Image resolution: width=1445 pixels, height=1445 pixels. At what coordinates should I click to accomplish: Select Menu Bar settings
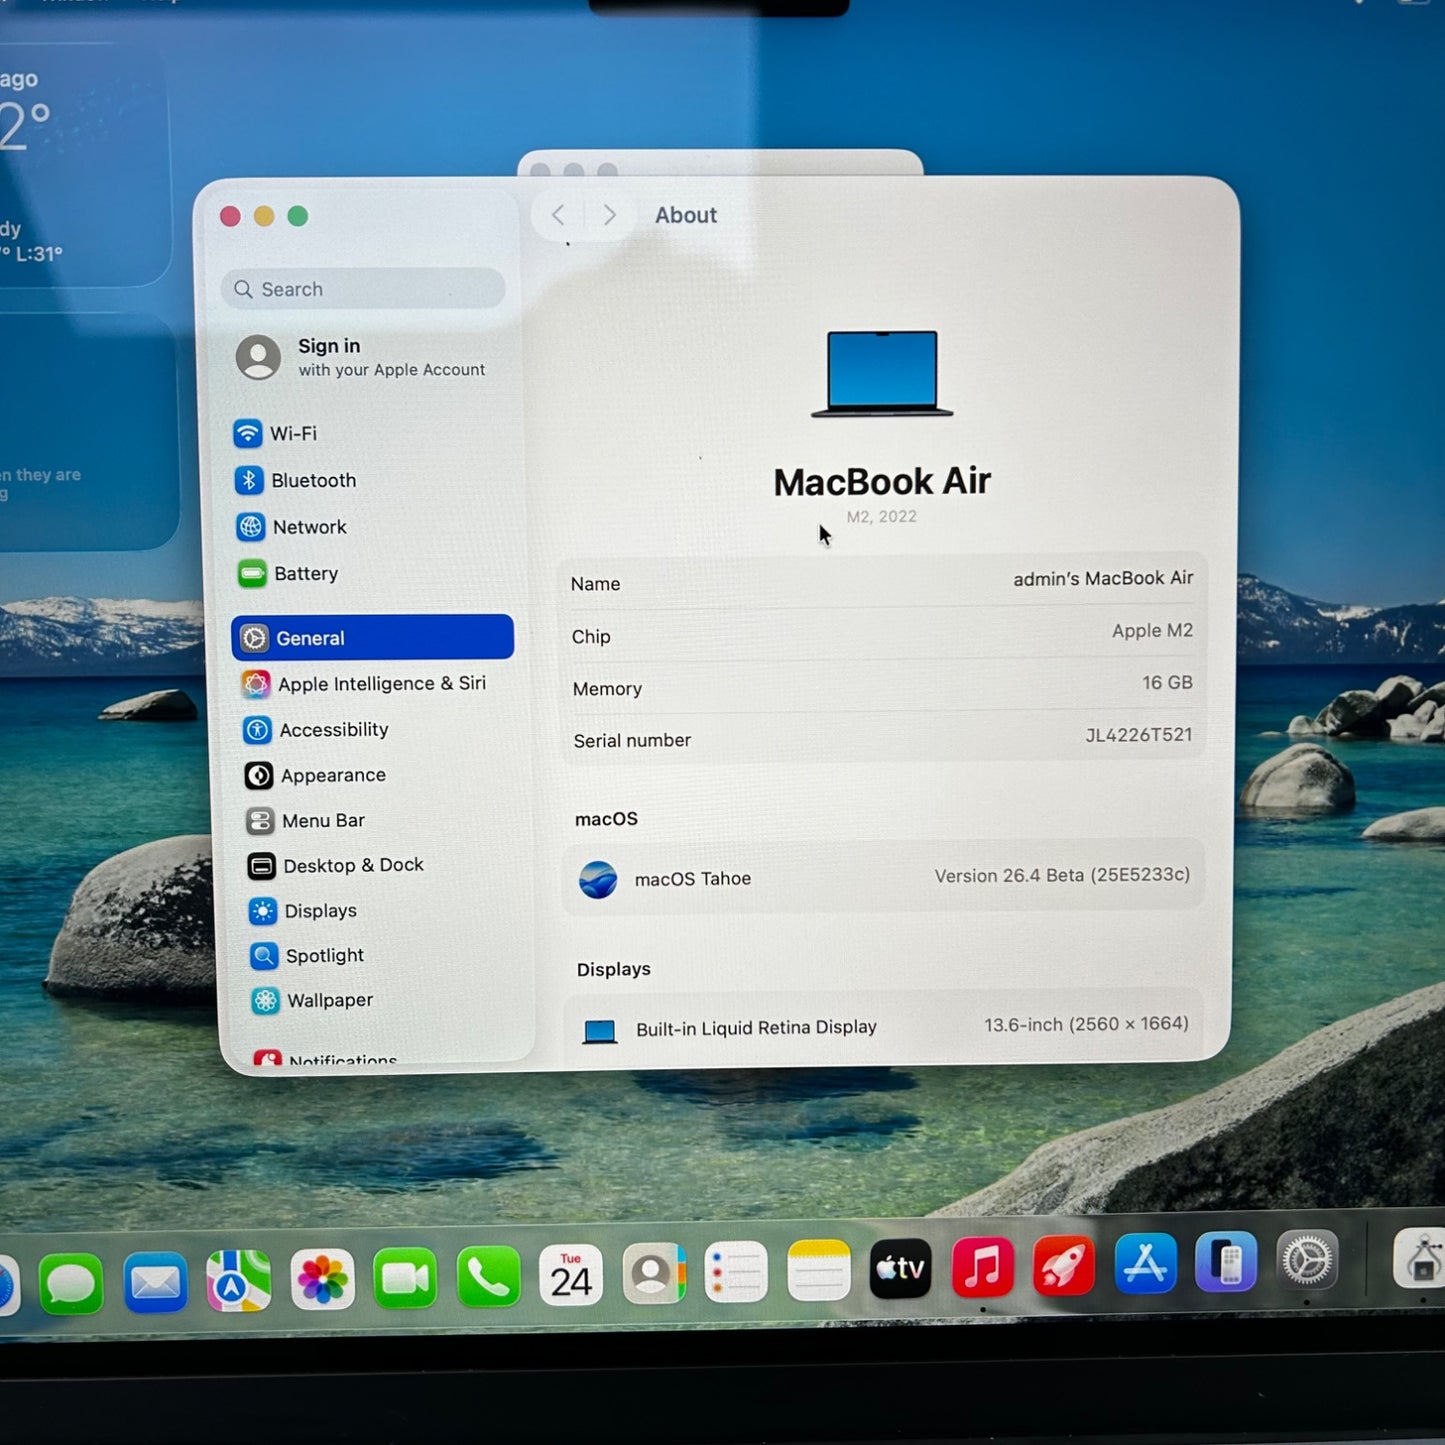point(322,821)
